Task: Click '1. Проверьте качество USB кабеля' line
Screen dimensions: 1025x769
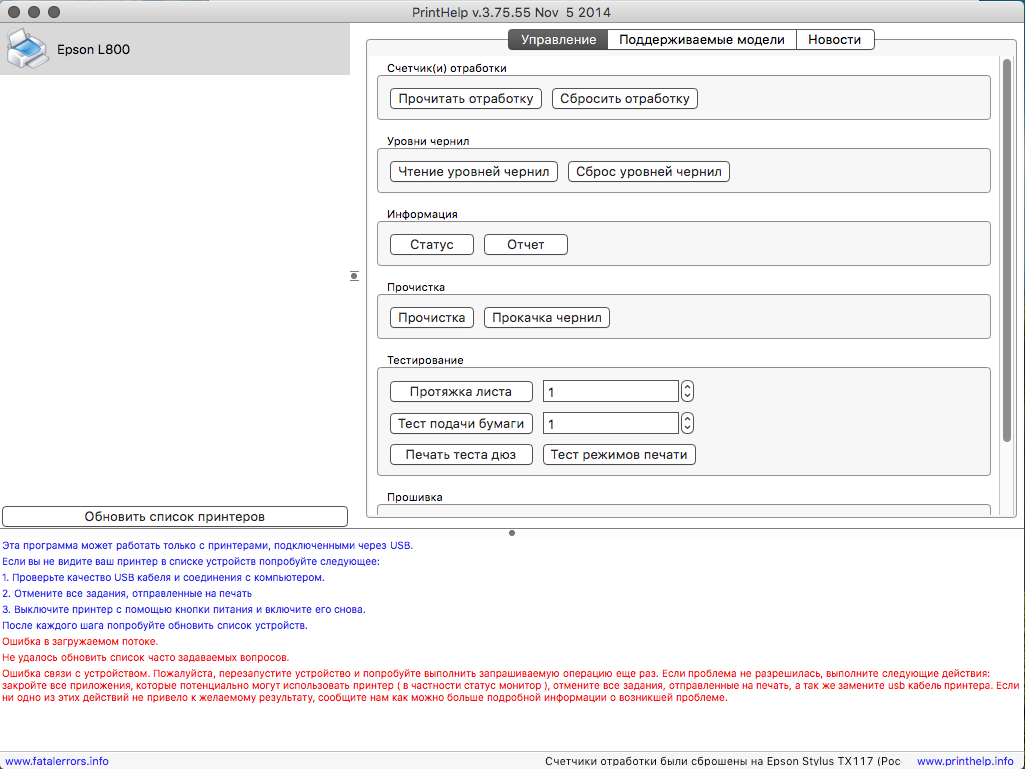Action: [163, 577]
